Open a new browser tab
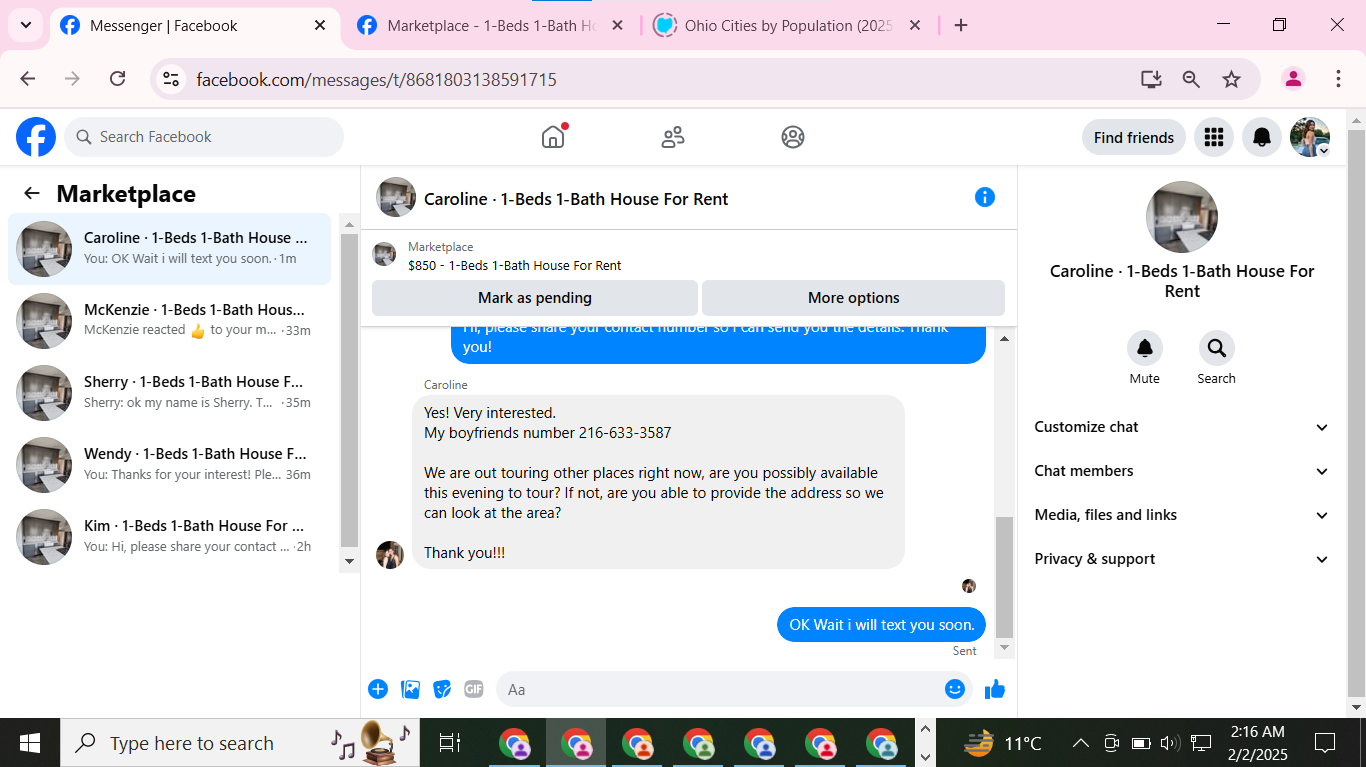This screenshot has height=767, width=1366. click(961, 26)
